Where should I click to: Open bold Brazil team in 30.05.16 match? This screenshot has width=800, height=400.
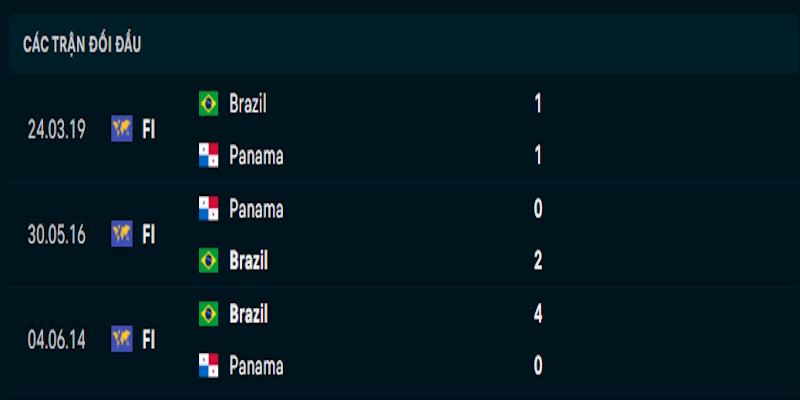(248, 261)
